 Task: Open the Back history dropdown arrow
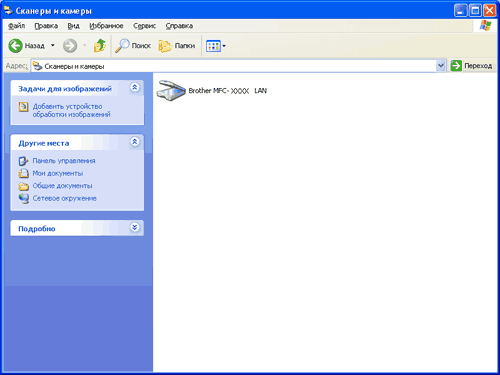tap(53, 45)
